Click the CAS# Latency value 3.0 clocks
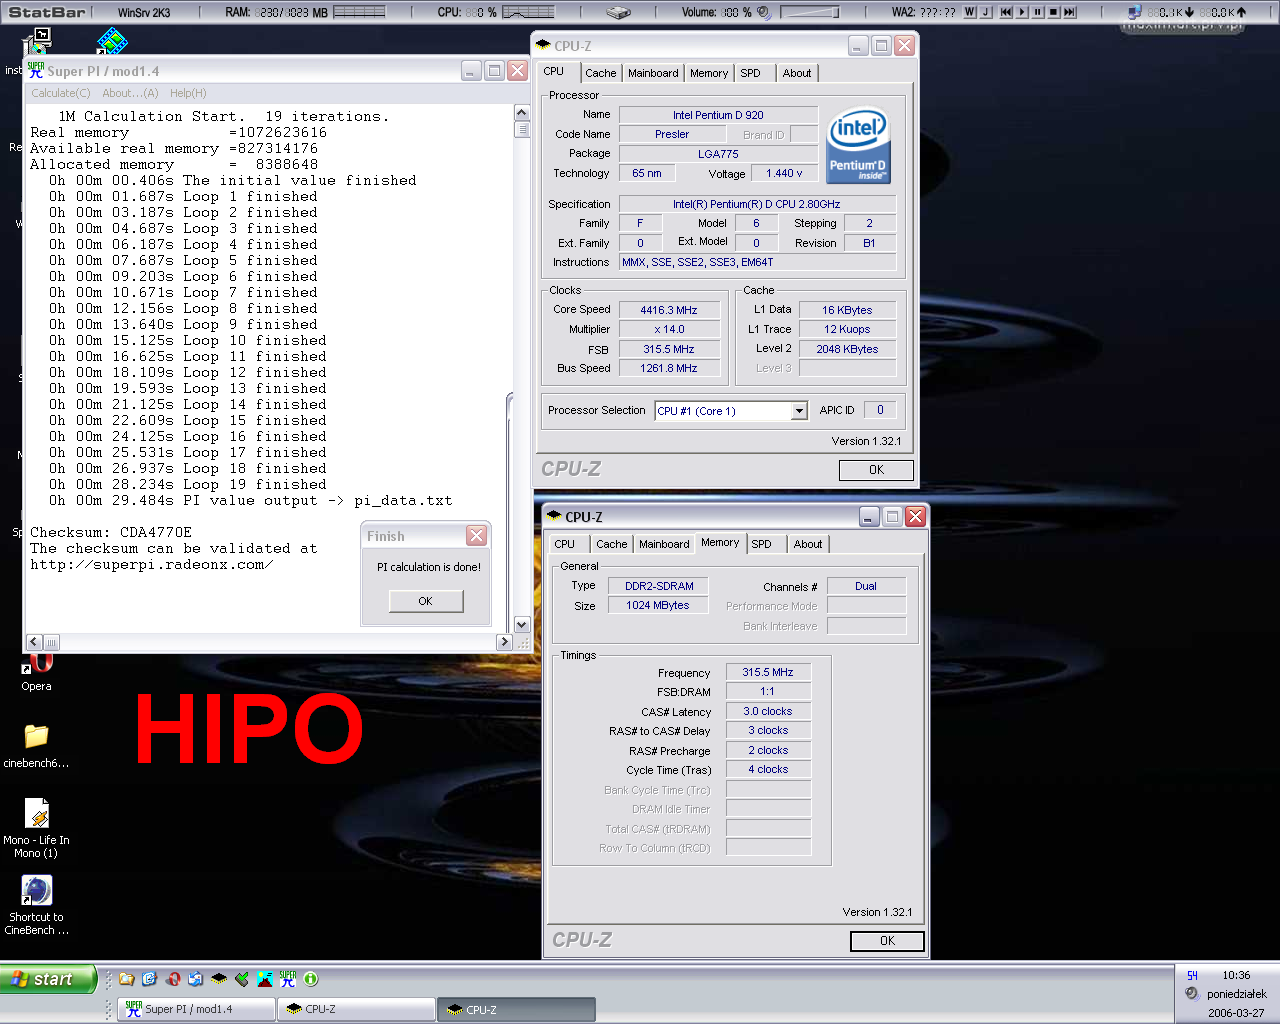This screenshot has width=1280, height=1024. pos(768,711)
